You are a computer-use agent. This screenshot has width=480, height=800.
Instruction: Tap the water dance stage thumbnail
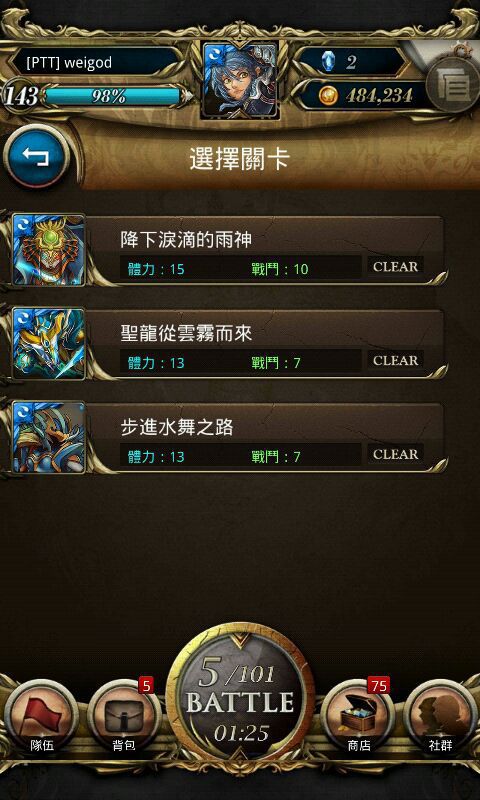pyautogui.click(x=48, y=438)
